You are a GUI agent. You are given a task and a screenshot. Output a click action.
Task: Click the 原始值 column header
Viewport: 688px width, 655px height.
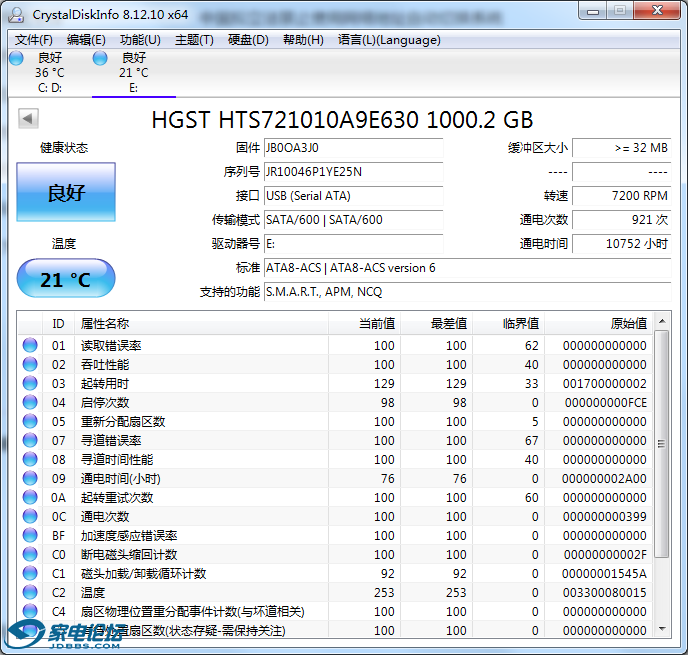click(599, 324)
